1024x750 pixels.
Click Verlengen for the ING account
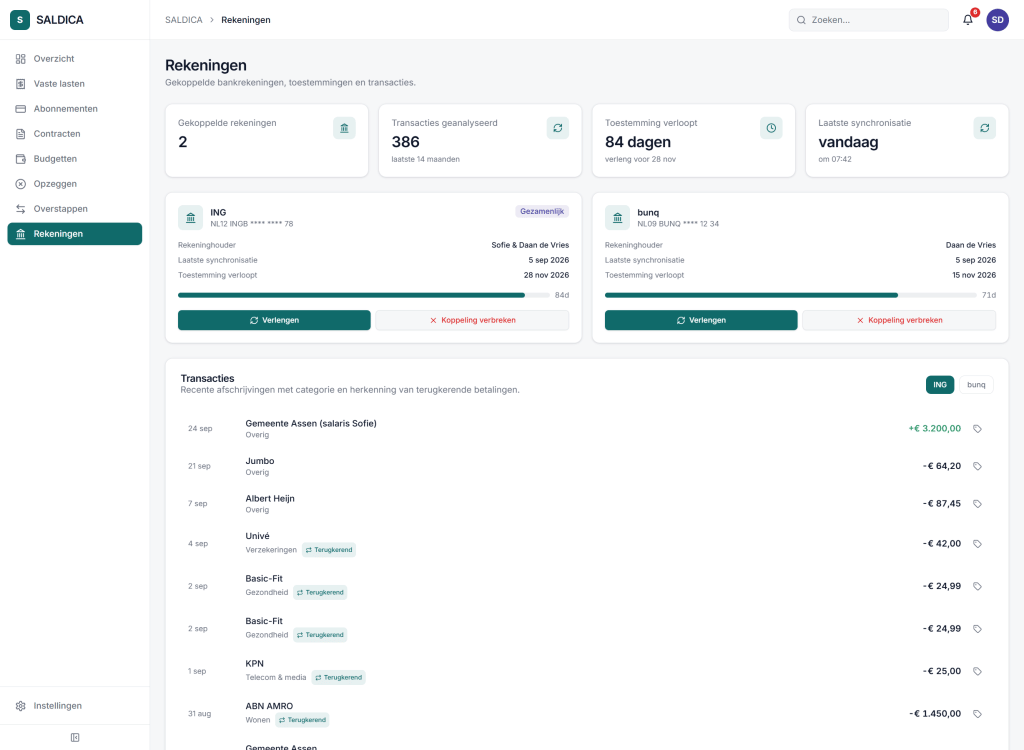tap(274, 320)
